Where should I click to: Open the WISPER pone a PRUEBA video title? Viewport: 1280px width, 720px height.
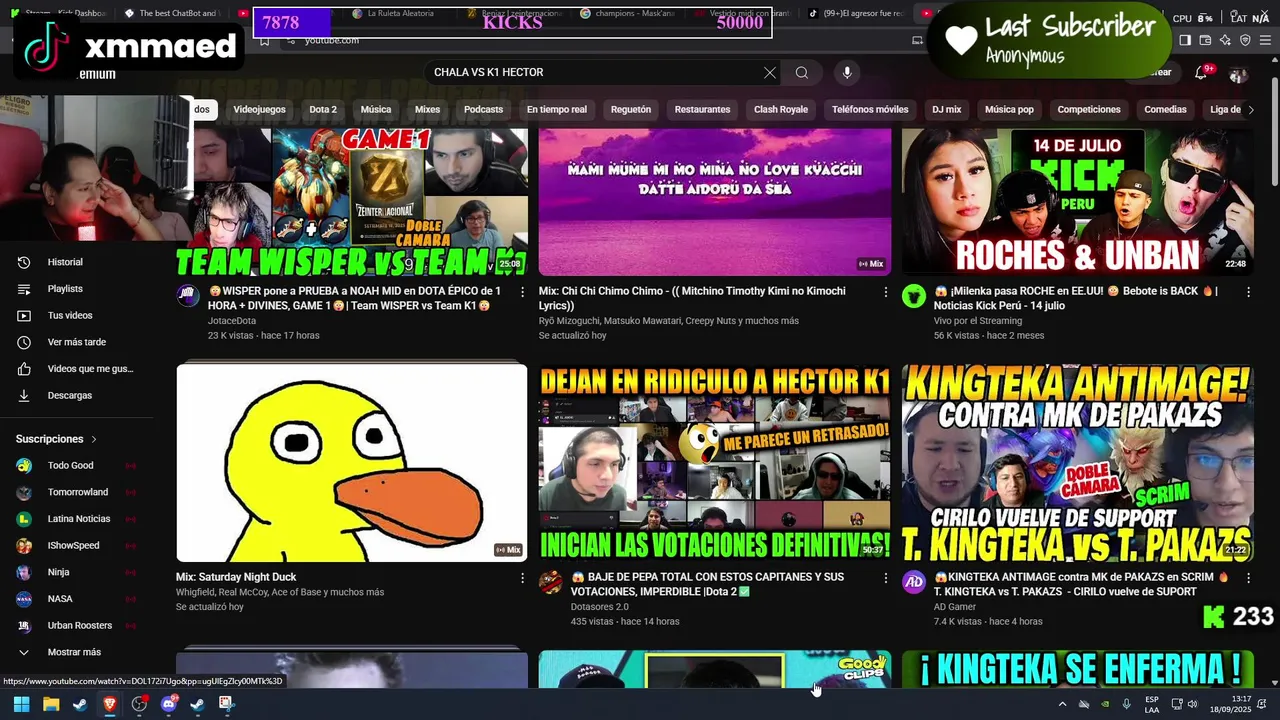coord(354,298)
